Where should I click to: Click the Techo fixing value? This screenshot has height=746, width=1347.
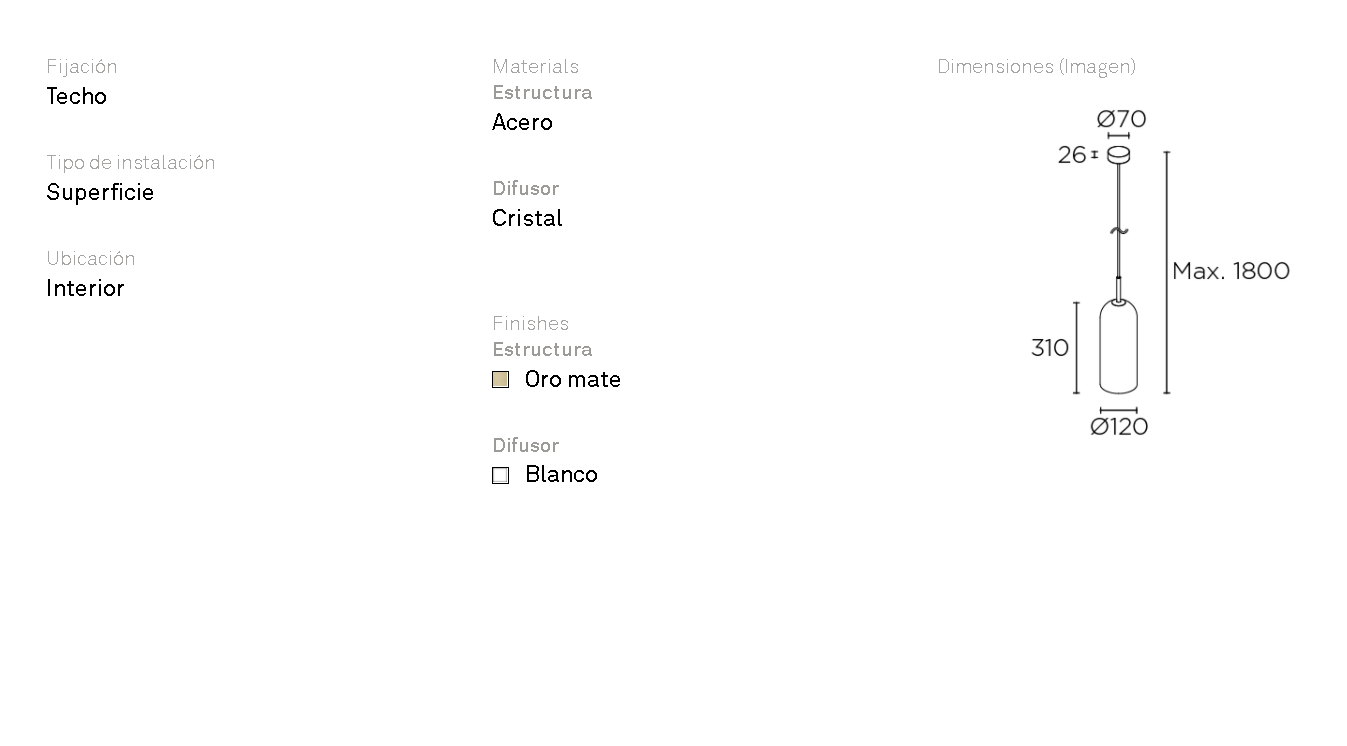coord(77,97)
